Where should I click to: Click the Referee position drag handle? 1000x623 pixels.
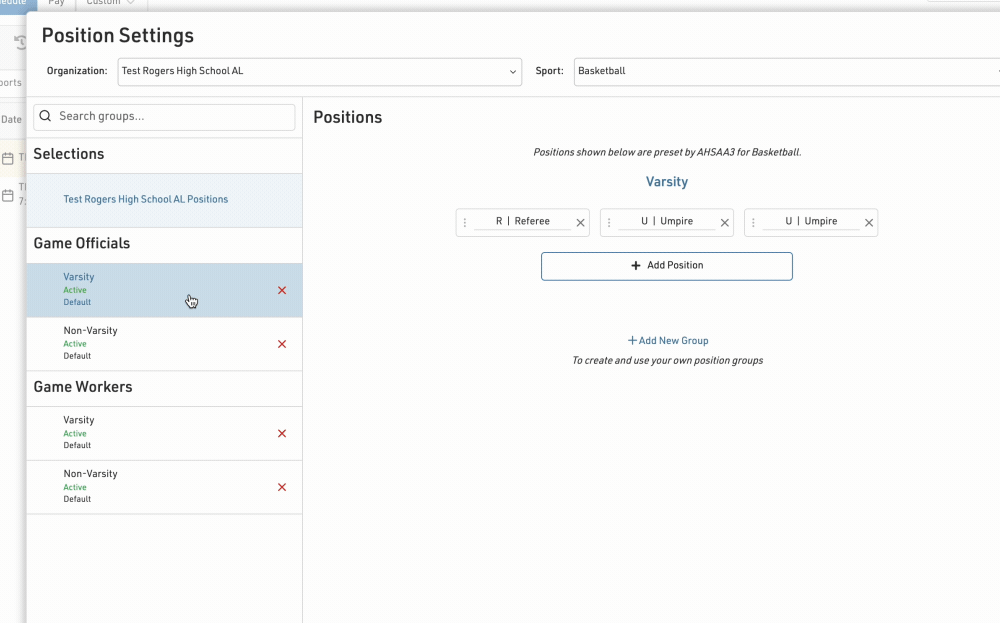[465, 223]
